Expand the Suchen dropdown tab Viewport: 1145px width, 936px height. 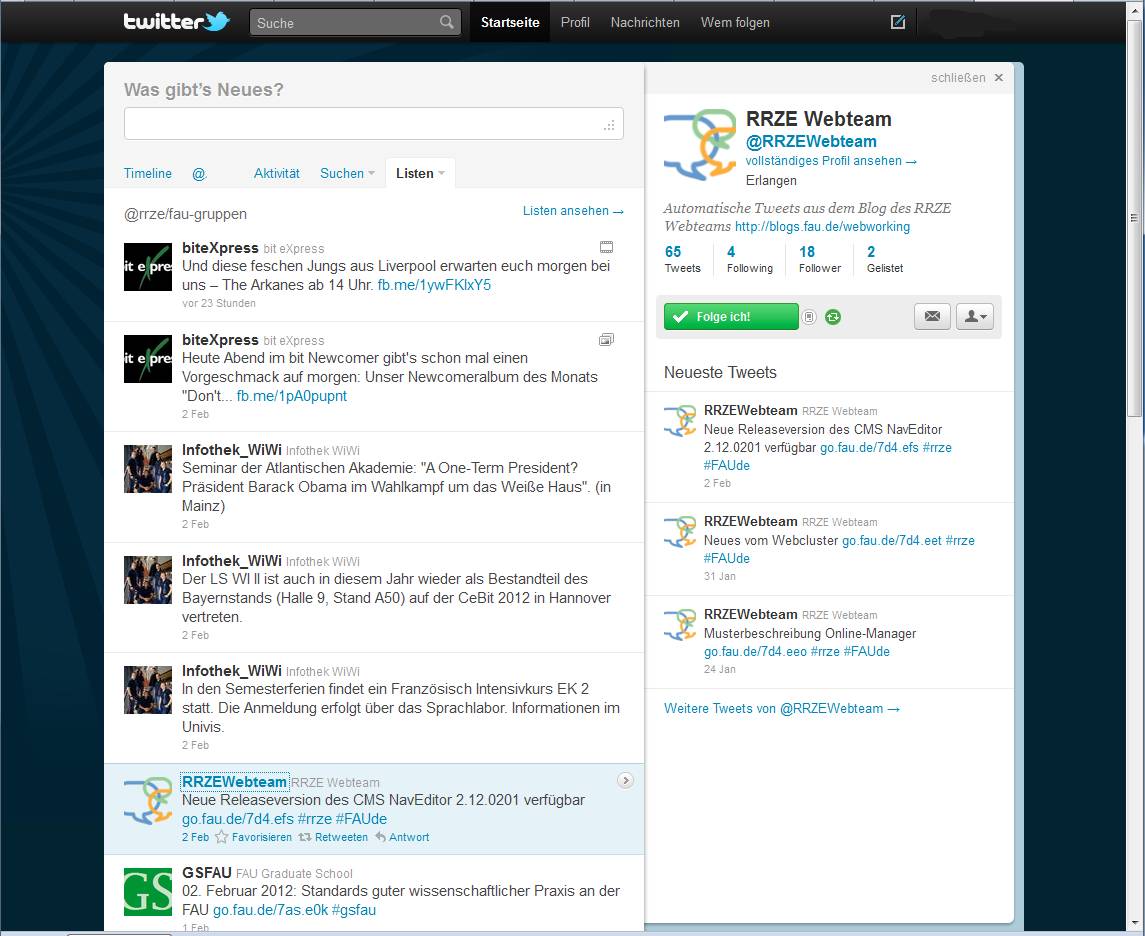(347, 173)
